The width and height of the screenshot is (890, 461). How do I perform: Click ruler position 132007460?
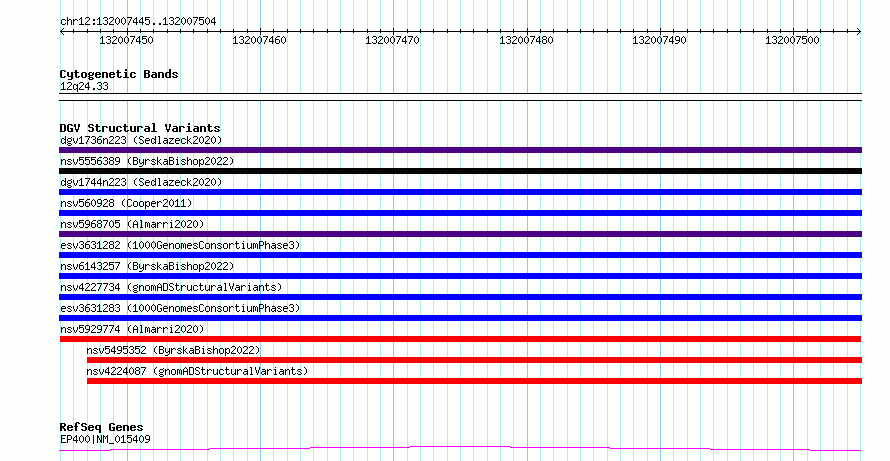click(x=259, y=40)
